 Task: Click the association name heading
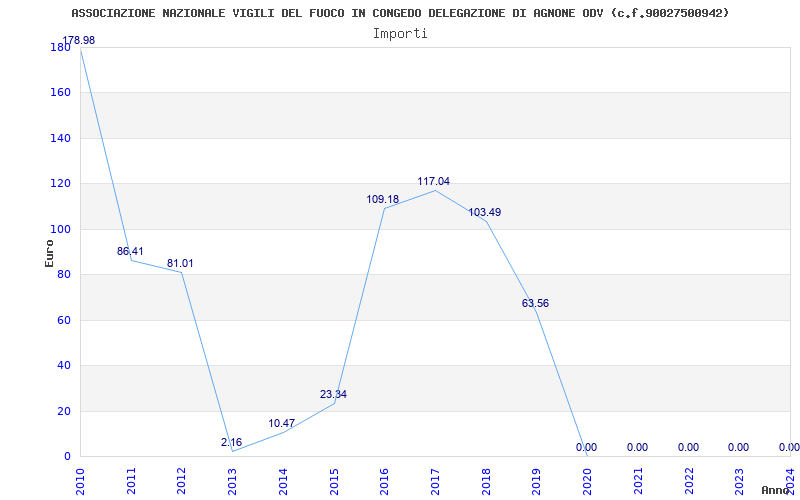click(400, 13)
